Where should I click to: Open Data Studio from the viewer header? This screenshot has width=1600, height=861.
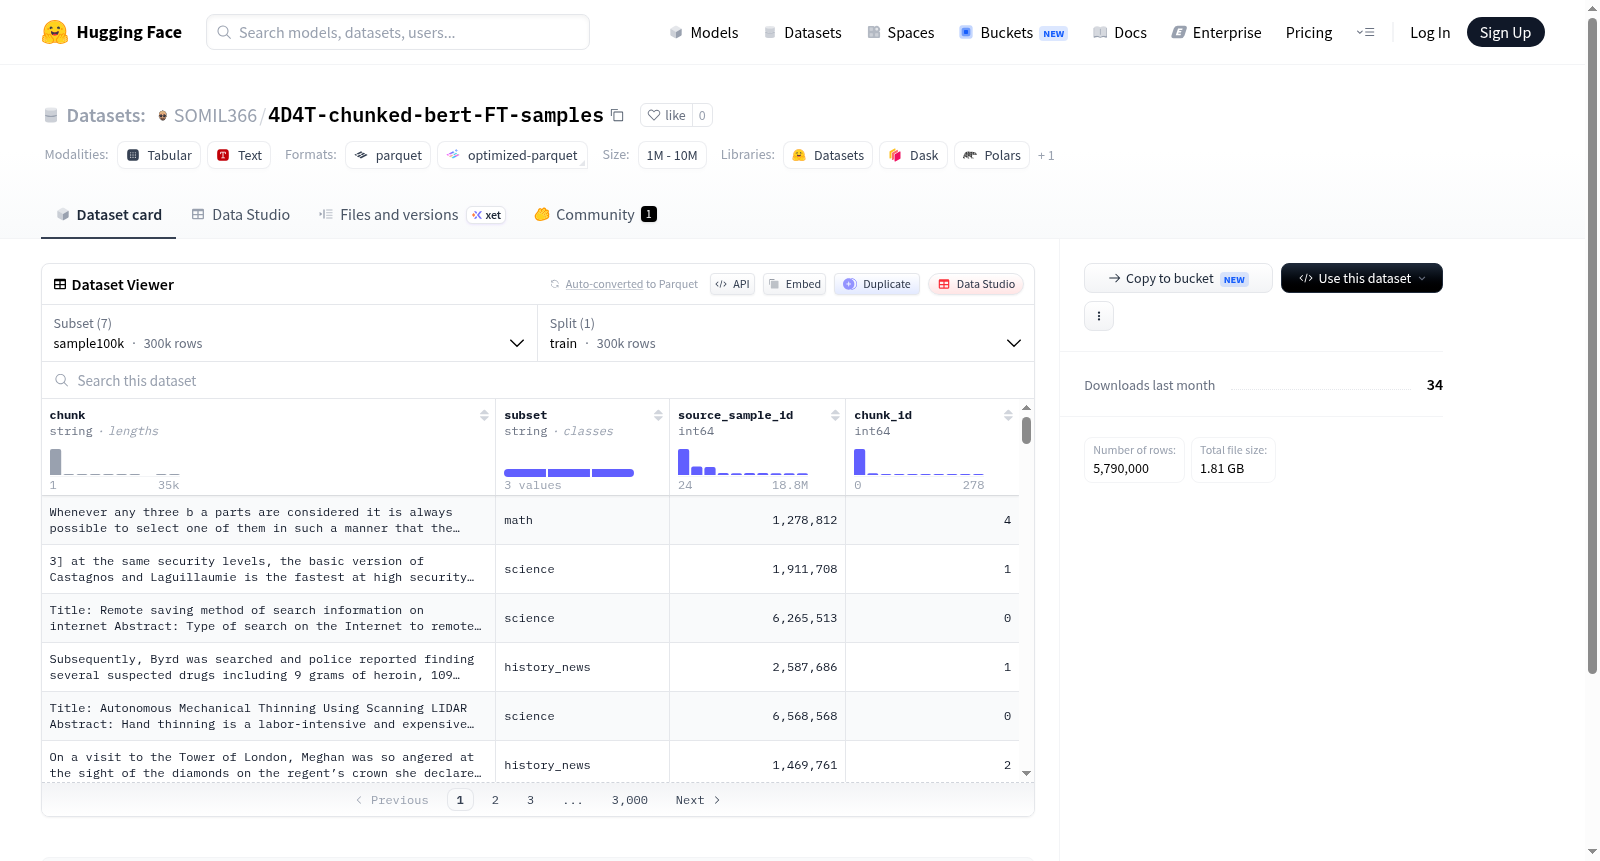tap(976, 284)
